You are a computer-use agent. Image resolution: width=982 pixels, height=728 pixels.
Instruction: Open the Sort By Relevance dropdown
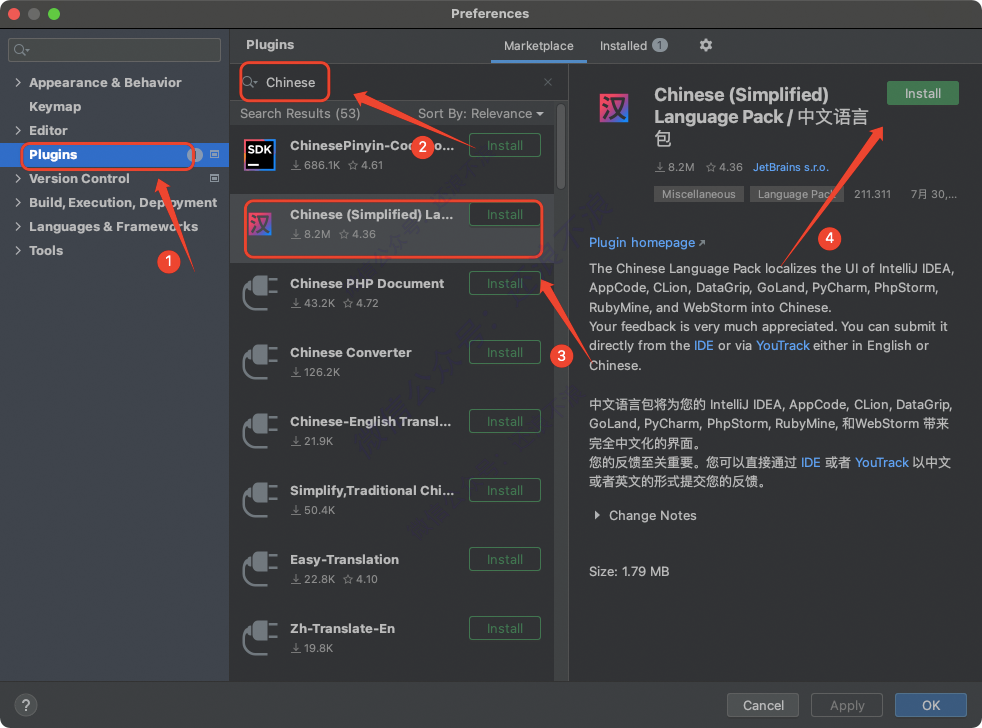(x=481, y=114)
